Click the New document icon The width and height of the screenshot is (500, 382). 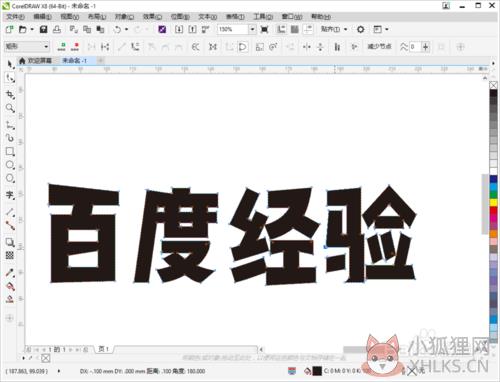pos(9,30)
